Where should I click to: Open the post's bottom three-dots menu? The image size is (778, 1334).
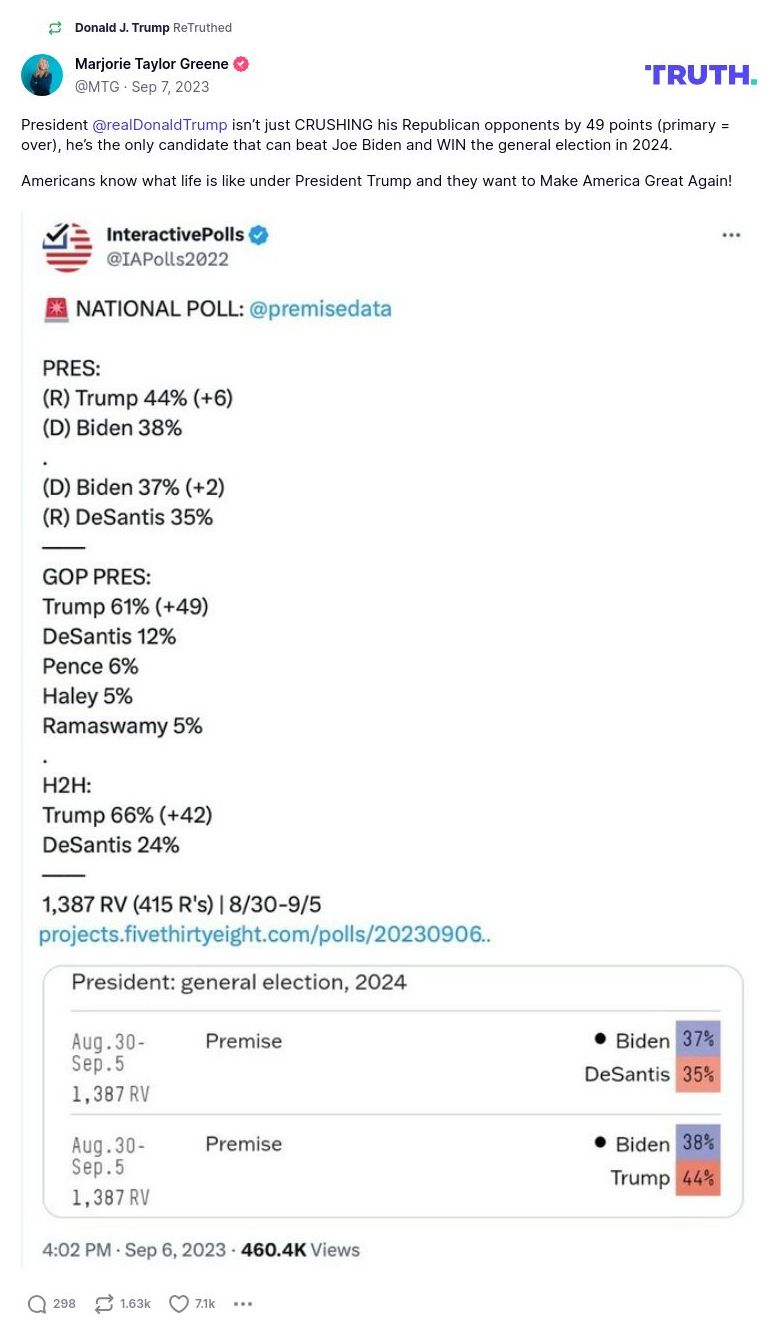tap(243, 1304)
